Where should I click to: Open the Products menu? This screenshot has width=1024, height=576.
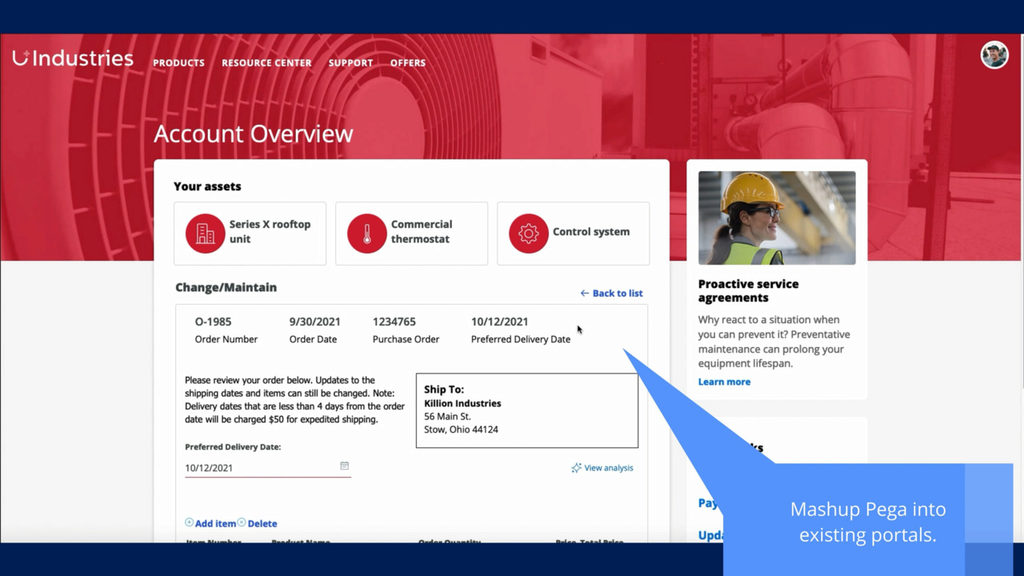pyautogui.click(x=178, y=63)
